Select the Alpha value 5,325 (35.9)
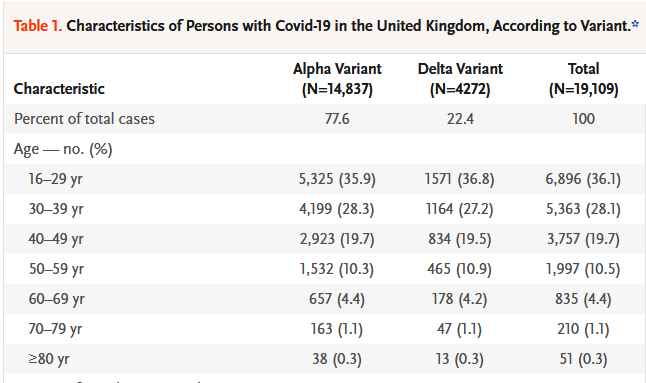This screenshot has height=383, width=646. click(337, 179)
